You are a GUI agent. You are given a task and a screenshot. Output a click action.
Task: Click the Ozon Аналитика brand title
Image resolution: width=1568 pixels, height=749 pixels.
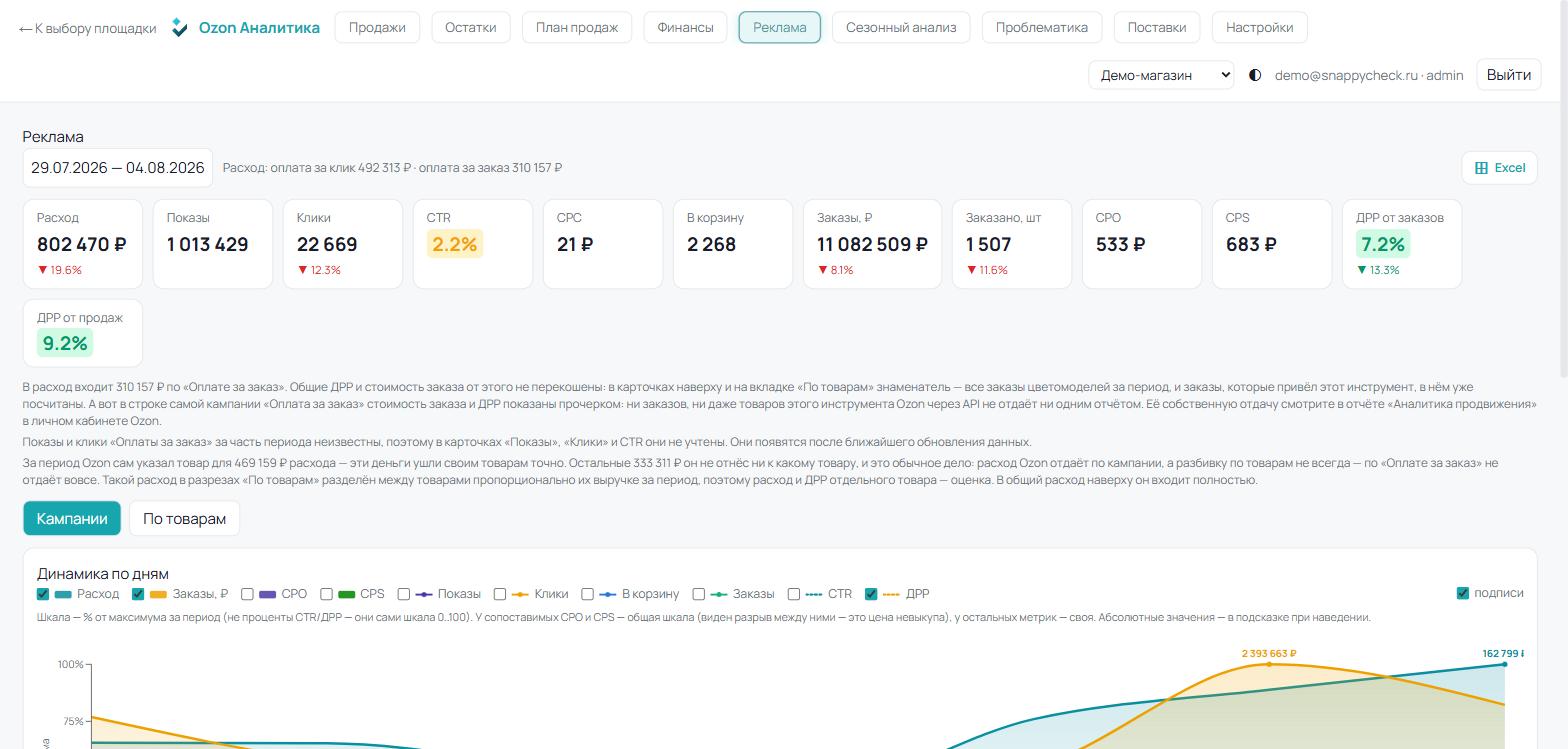(259, 27)
